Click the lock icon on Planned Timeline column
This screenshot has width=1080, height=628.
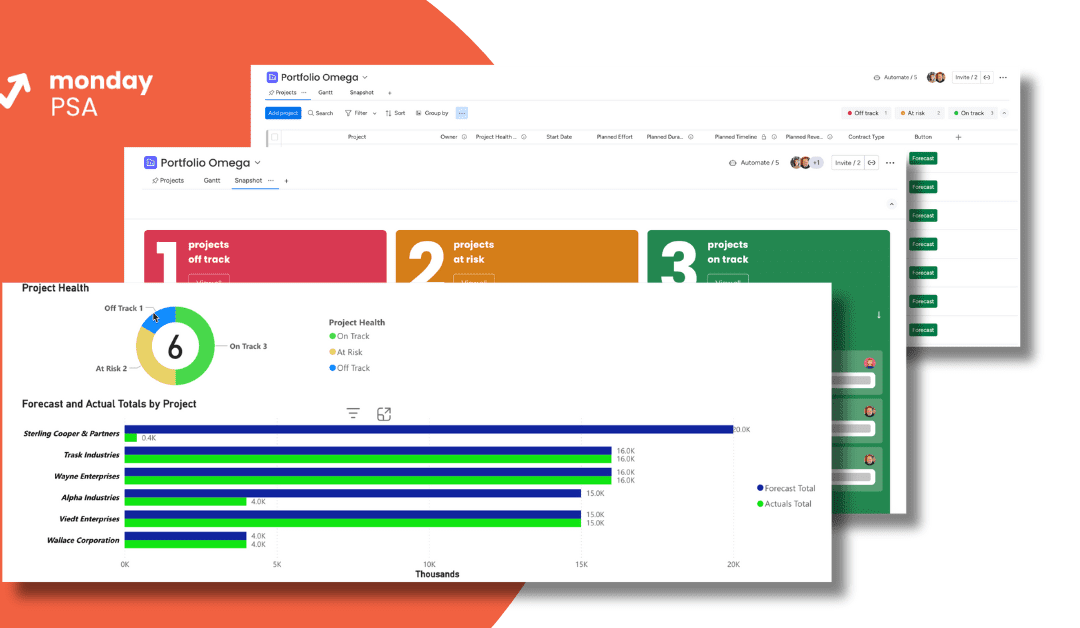(764, 137)
